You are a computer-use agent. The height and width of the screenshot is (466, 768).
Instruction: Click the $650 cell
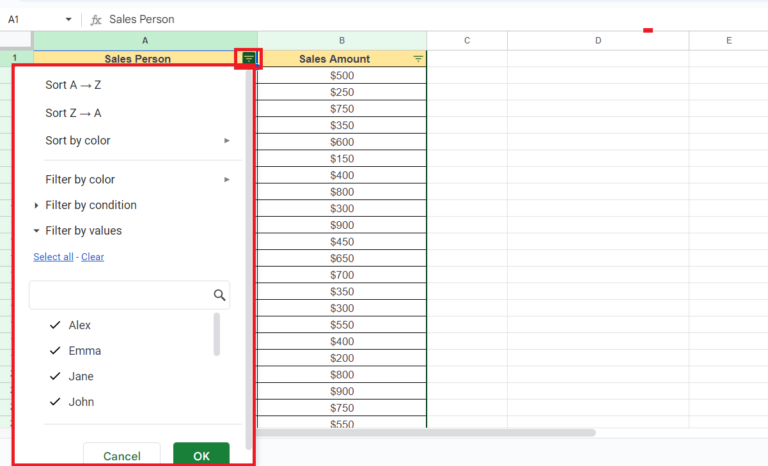tap(342, 258)
